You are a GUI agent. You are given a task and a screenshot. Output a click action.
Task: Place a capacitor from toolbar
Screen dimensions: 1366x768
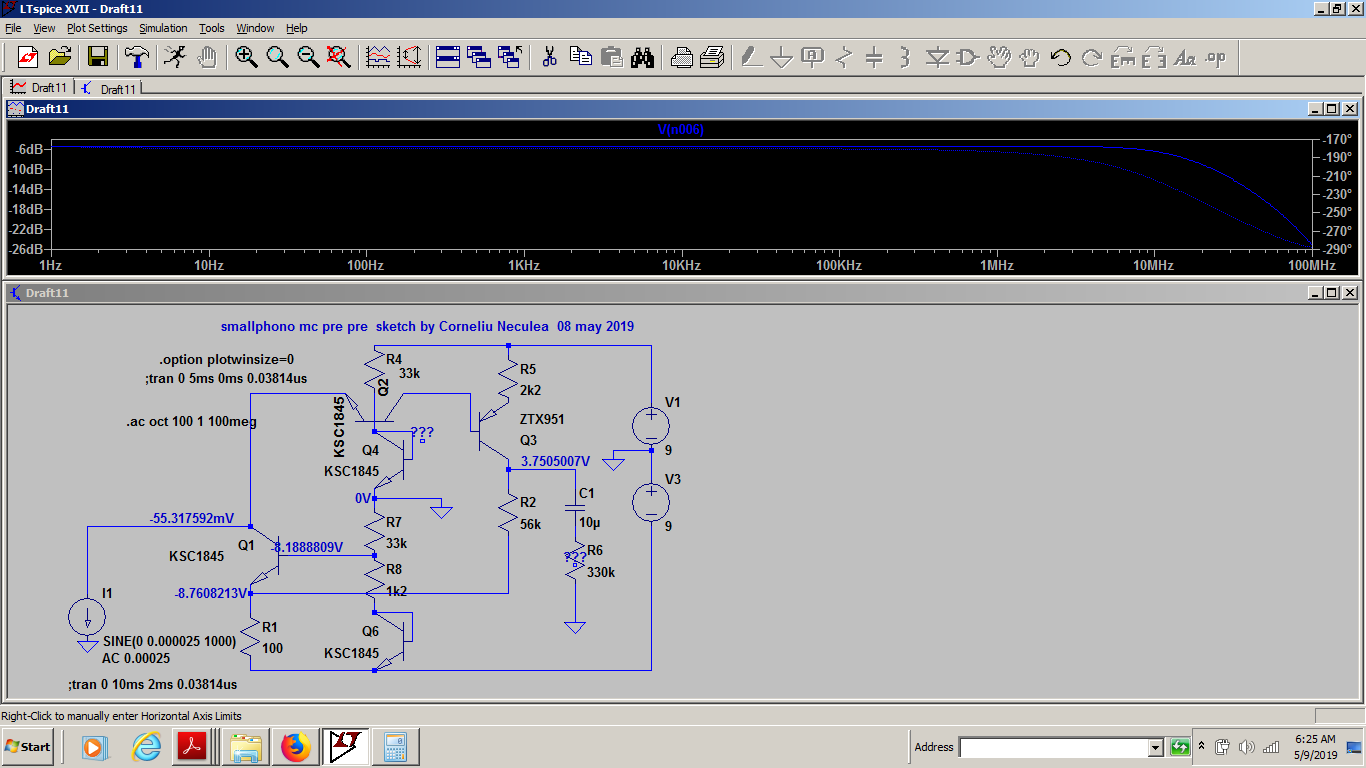pos(875,57)
